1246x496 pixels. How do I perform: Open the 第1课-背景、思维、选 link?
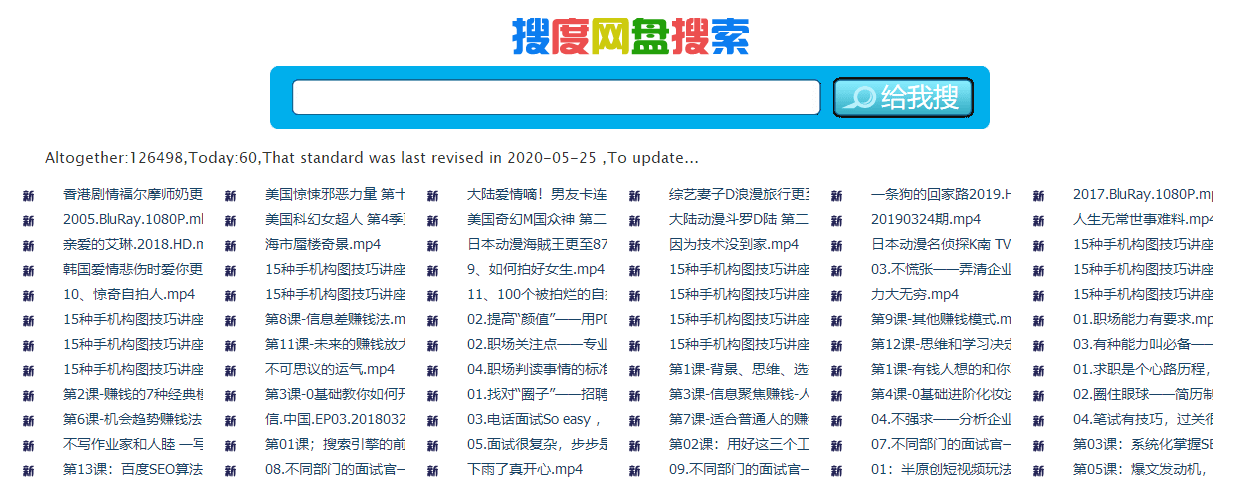click(x=739, y=369)
